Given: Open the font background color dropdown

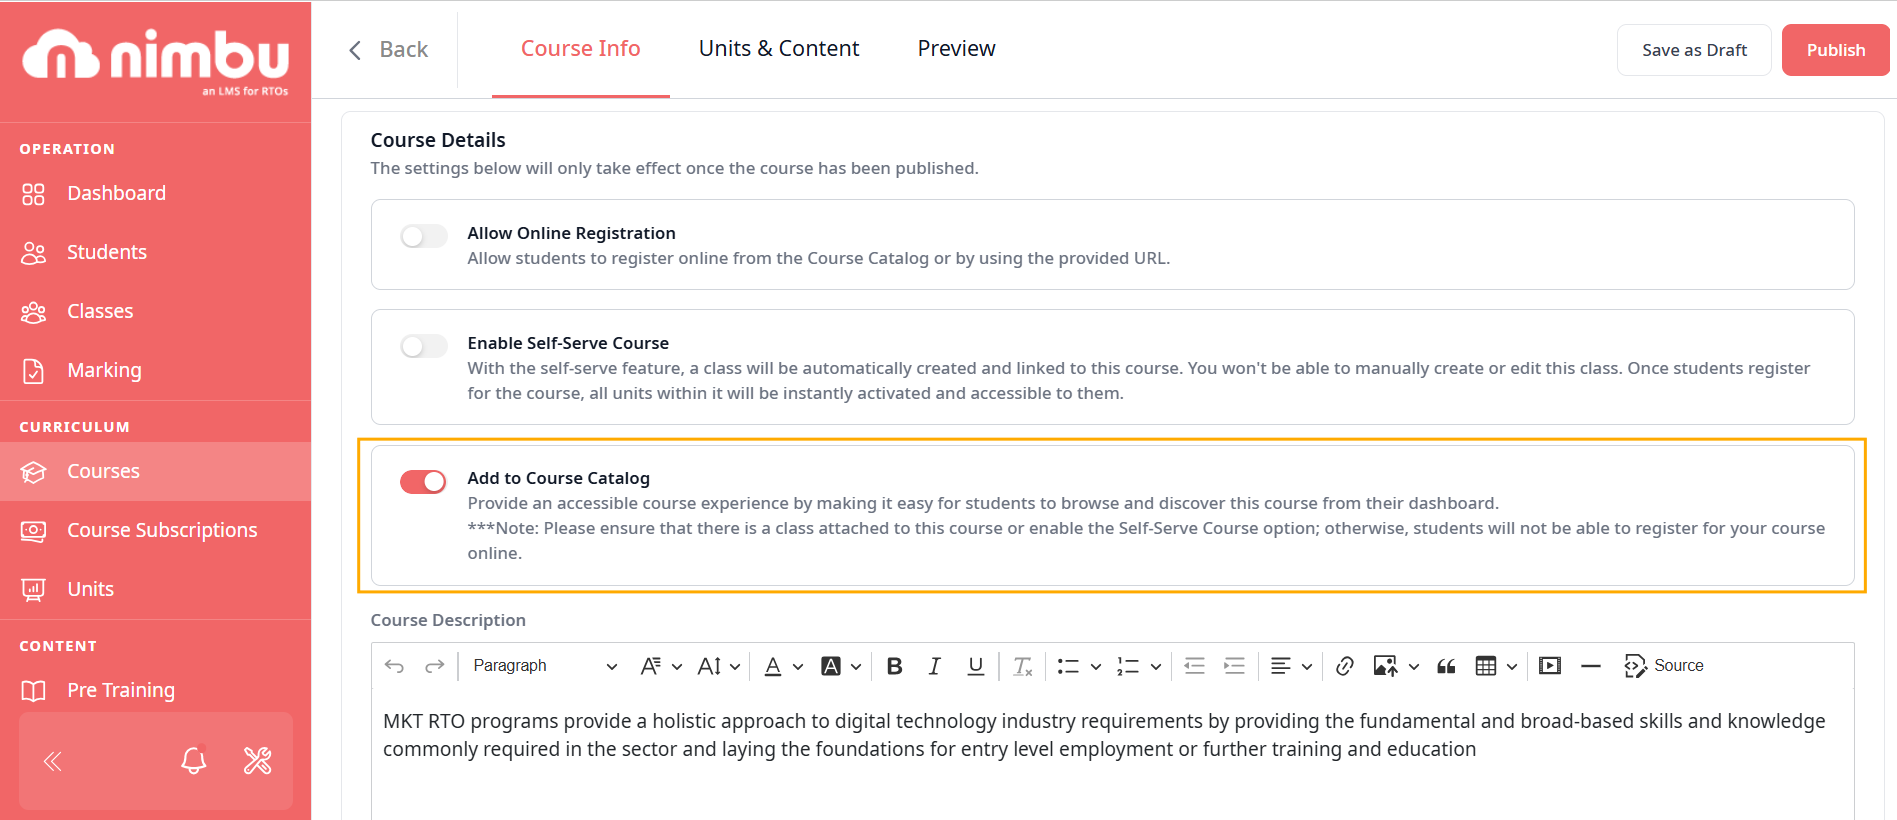Looking at the screenshot, I should 840,666.
